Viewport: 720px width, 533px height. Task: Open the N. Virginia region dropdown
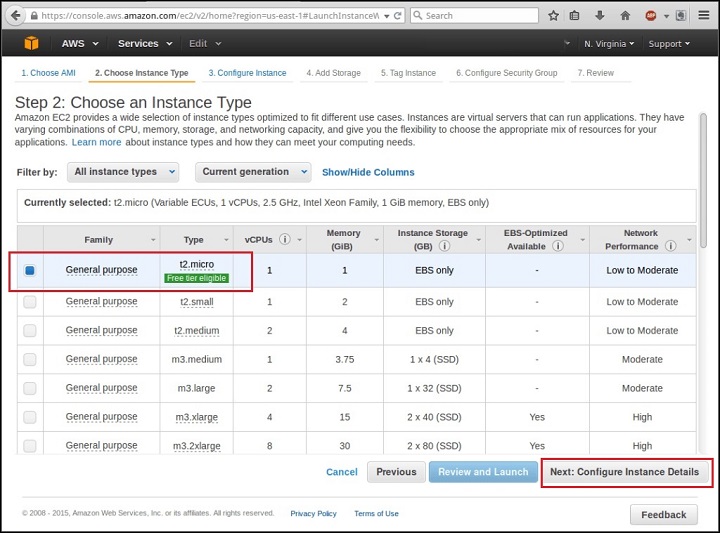point(609,44)
